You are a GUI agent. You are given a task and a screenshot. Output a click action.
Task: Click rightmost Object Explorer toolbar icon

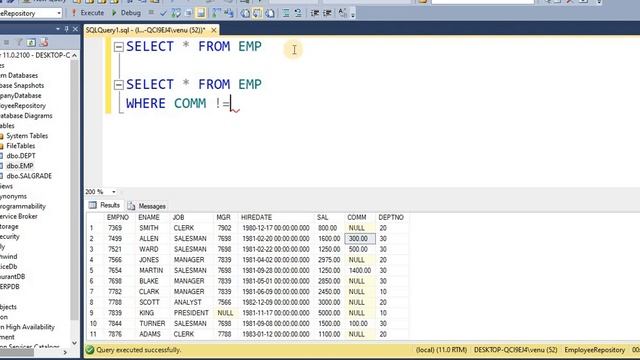click(44, 42)
